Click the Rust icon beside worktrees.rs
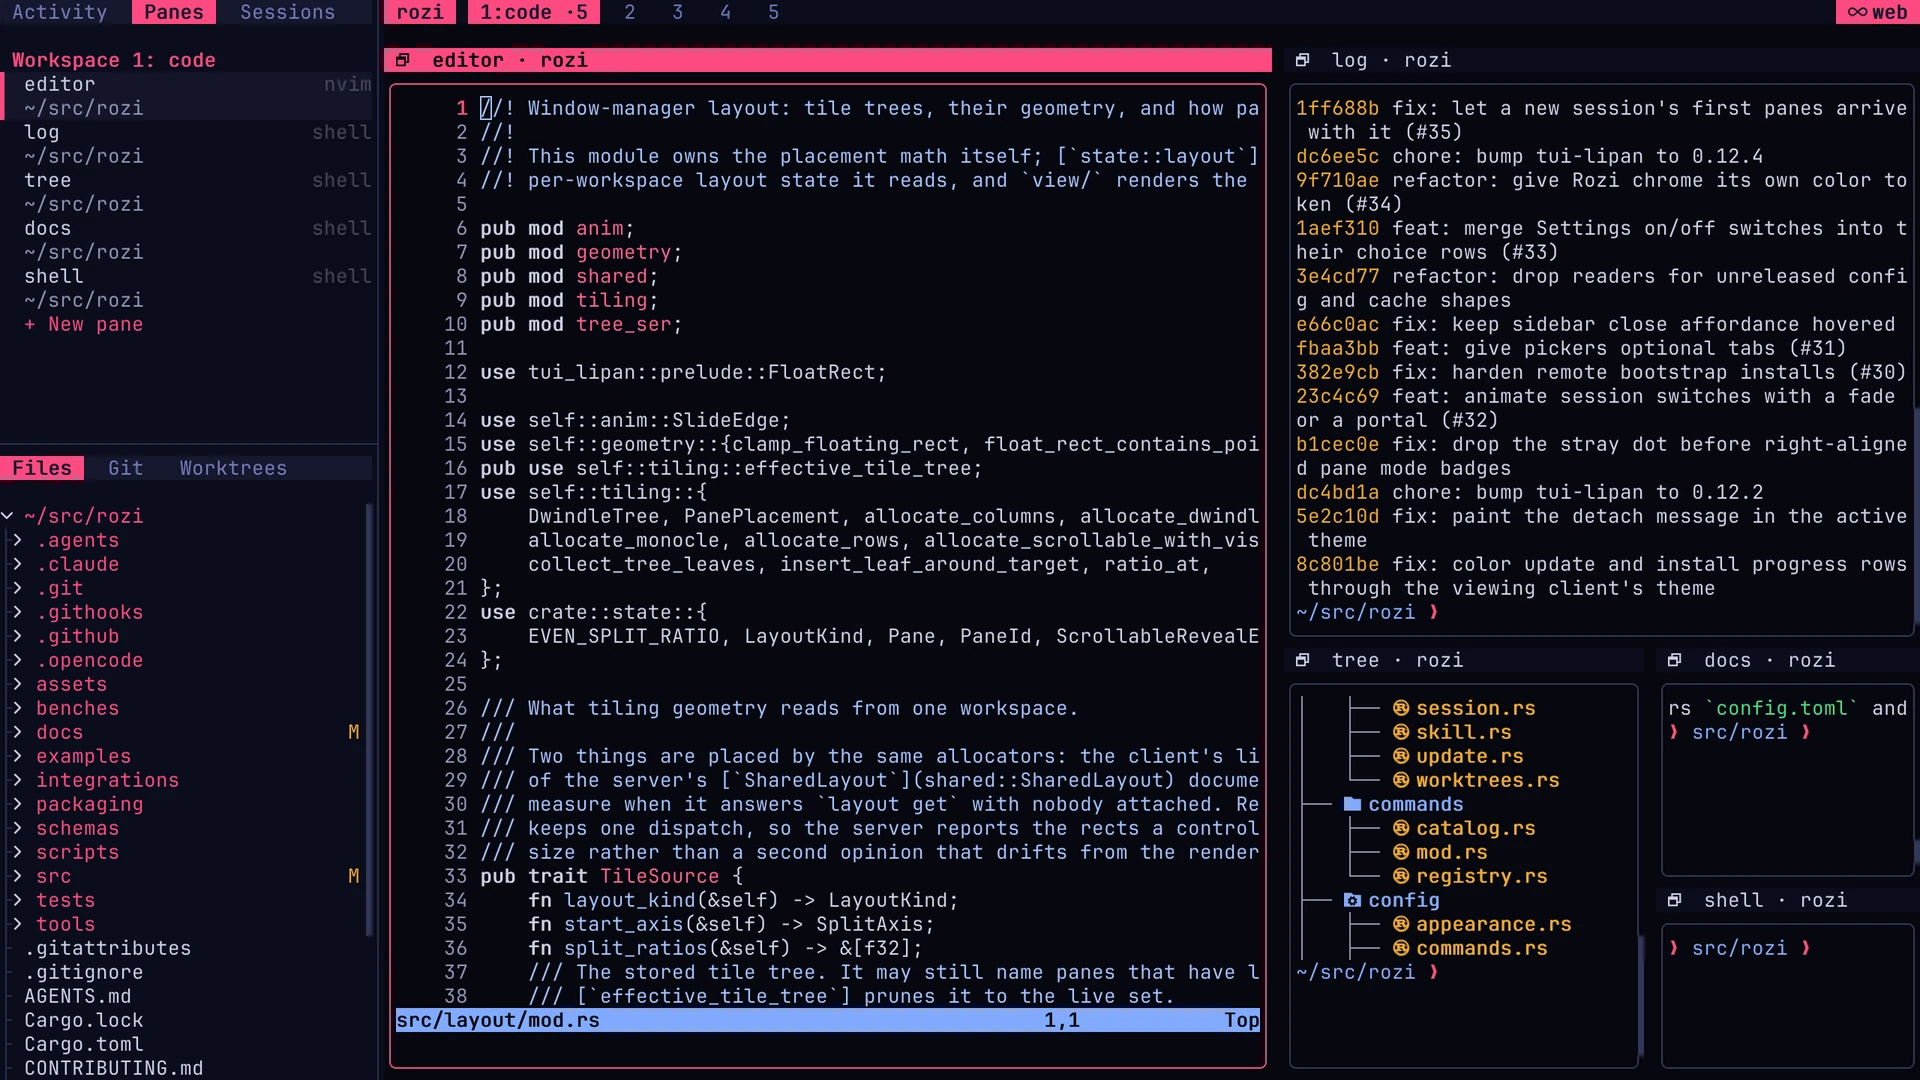This screenshot has width=1920, height=1080. (x=1401, y=780)
